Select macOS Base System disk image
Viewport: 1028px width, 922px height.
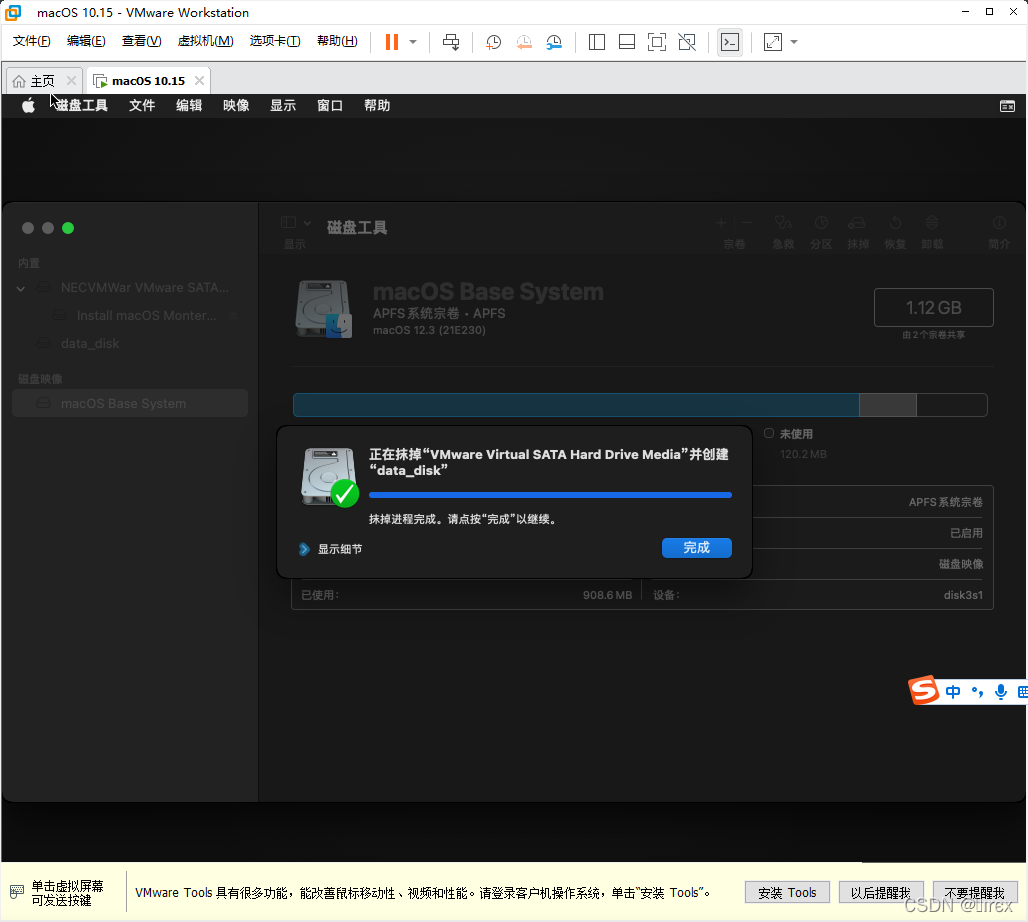pos(130,403)
